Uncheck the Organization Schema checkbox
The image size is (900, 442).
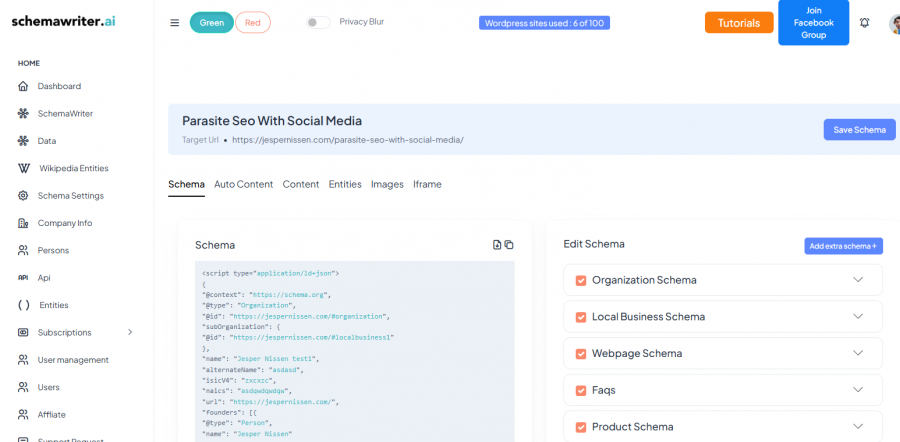click(581, 280)
